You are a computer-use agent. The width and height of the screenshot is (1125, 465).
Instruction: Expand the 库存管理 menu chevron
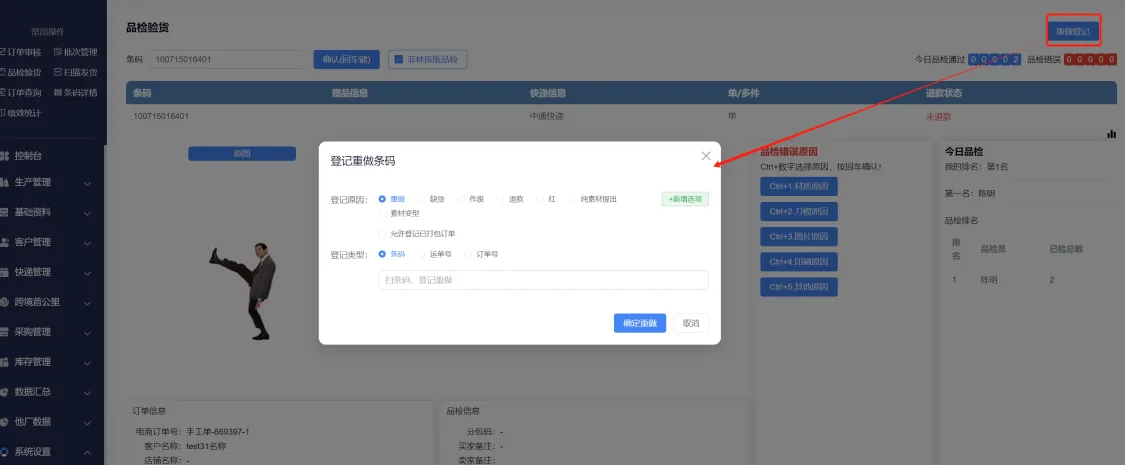(x=88, y=362)
